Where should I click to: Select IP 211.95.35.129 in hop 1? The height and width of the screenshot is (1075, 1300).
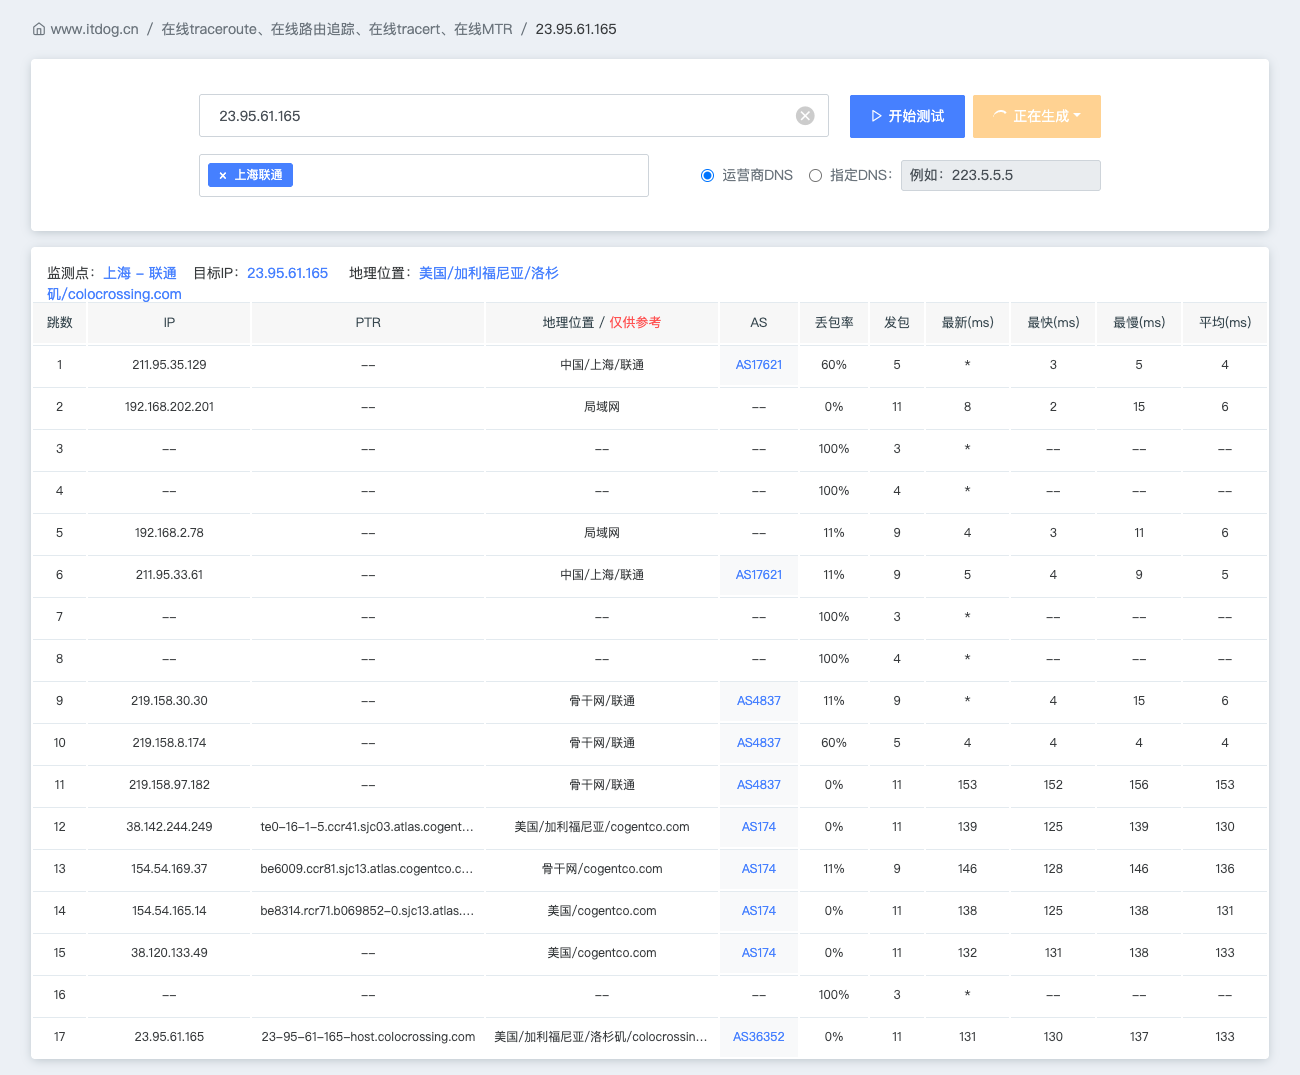[169, 365]
